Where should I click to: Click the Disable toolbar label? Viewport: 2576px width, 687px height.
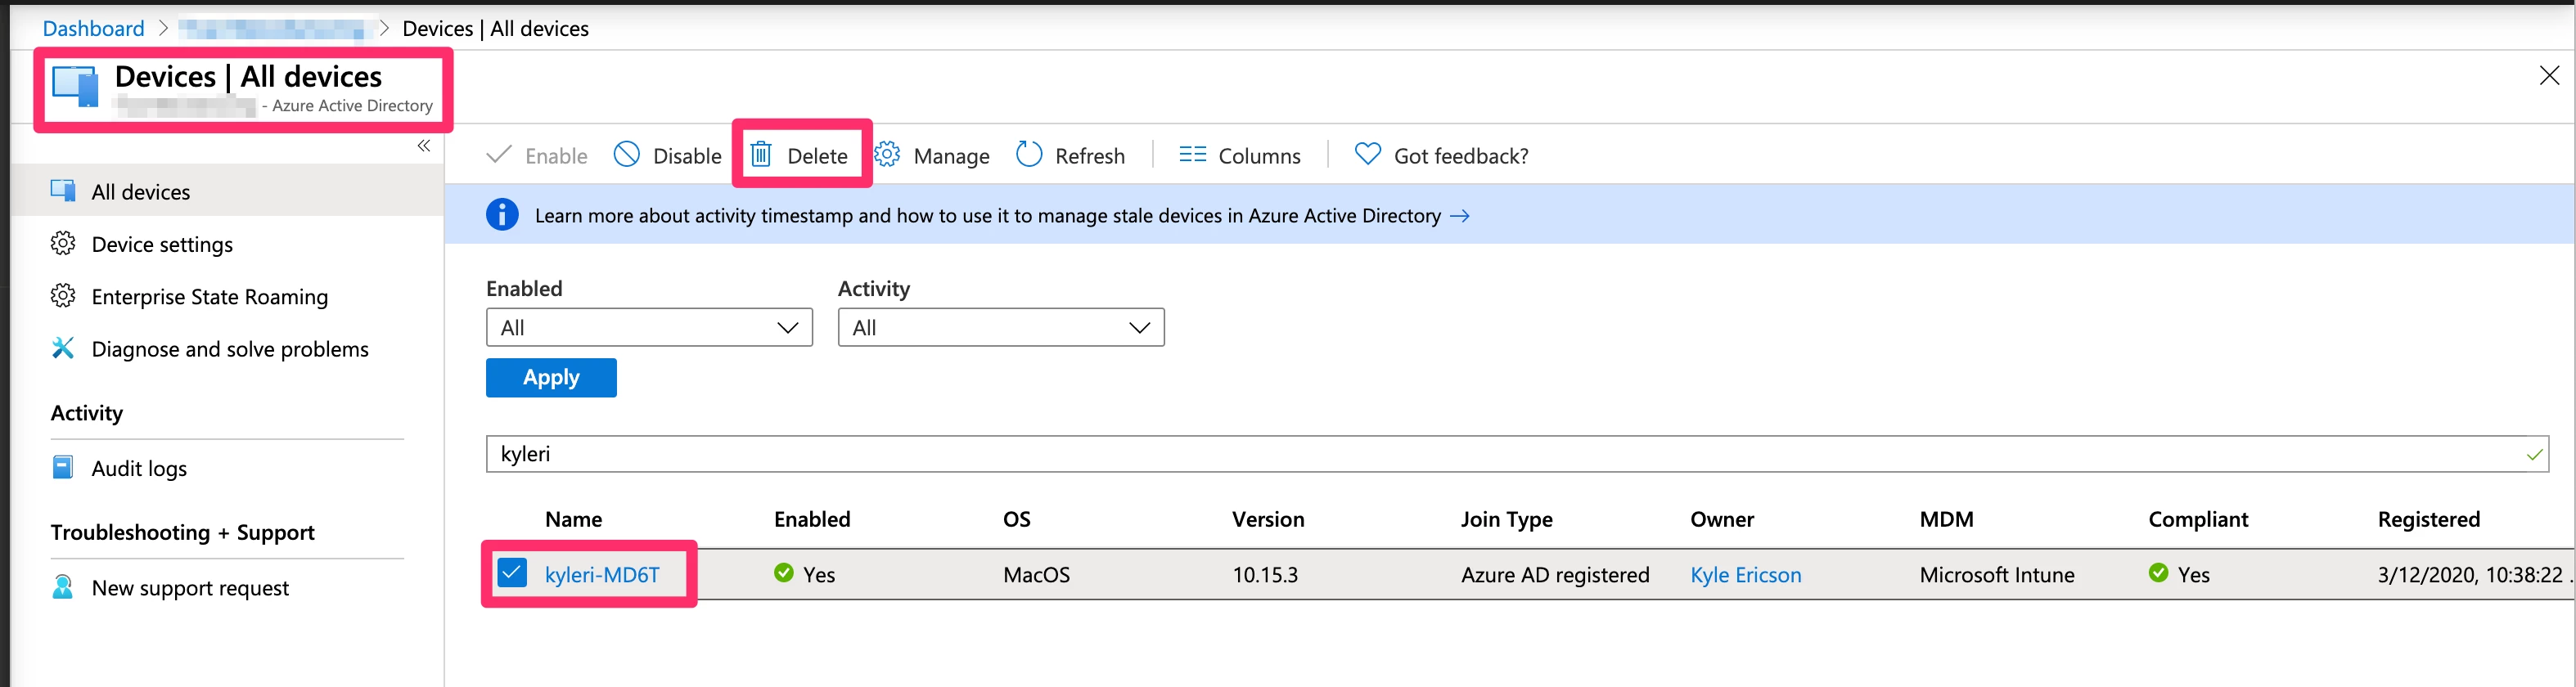tap(687, 156)
